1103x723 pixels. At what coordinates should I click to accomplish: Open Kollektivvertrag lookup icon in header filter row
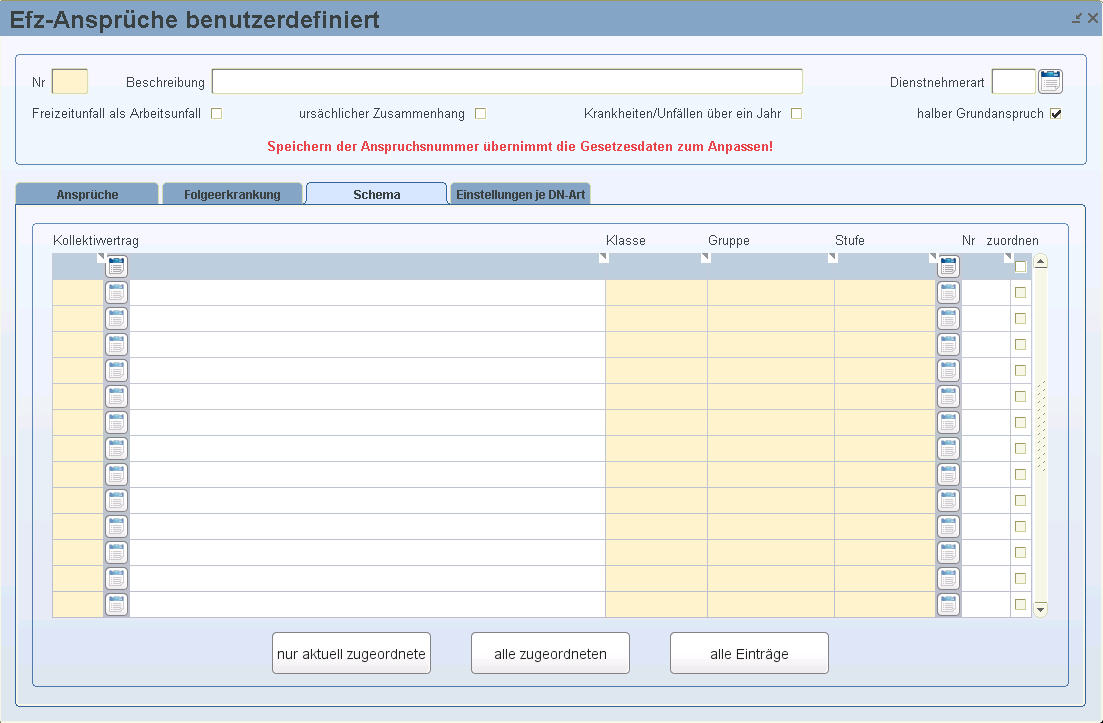(117, 266)
